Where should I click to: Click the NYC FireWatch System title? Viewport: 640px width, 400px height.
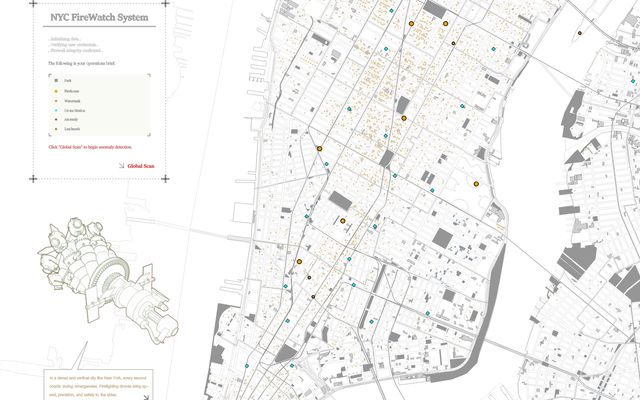[99, 18]
